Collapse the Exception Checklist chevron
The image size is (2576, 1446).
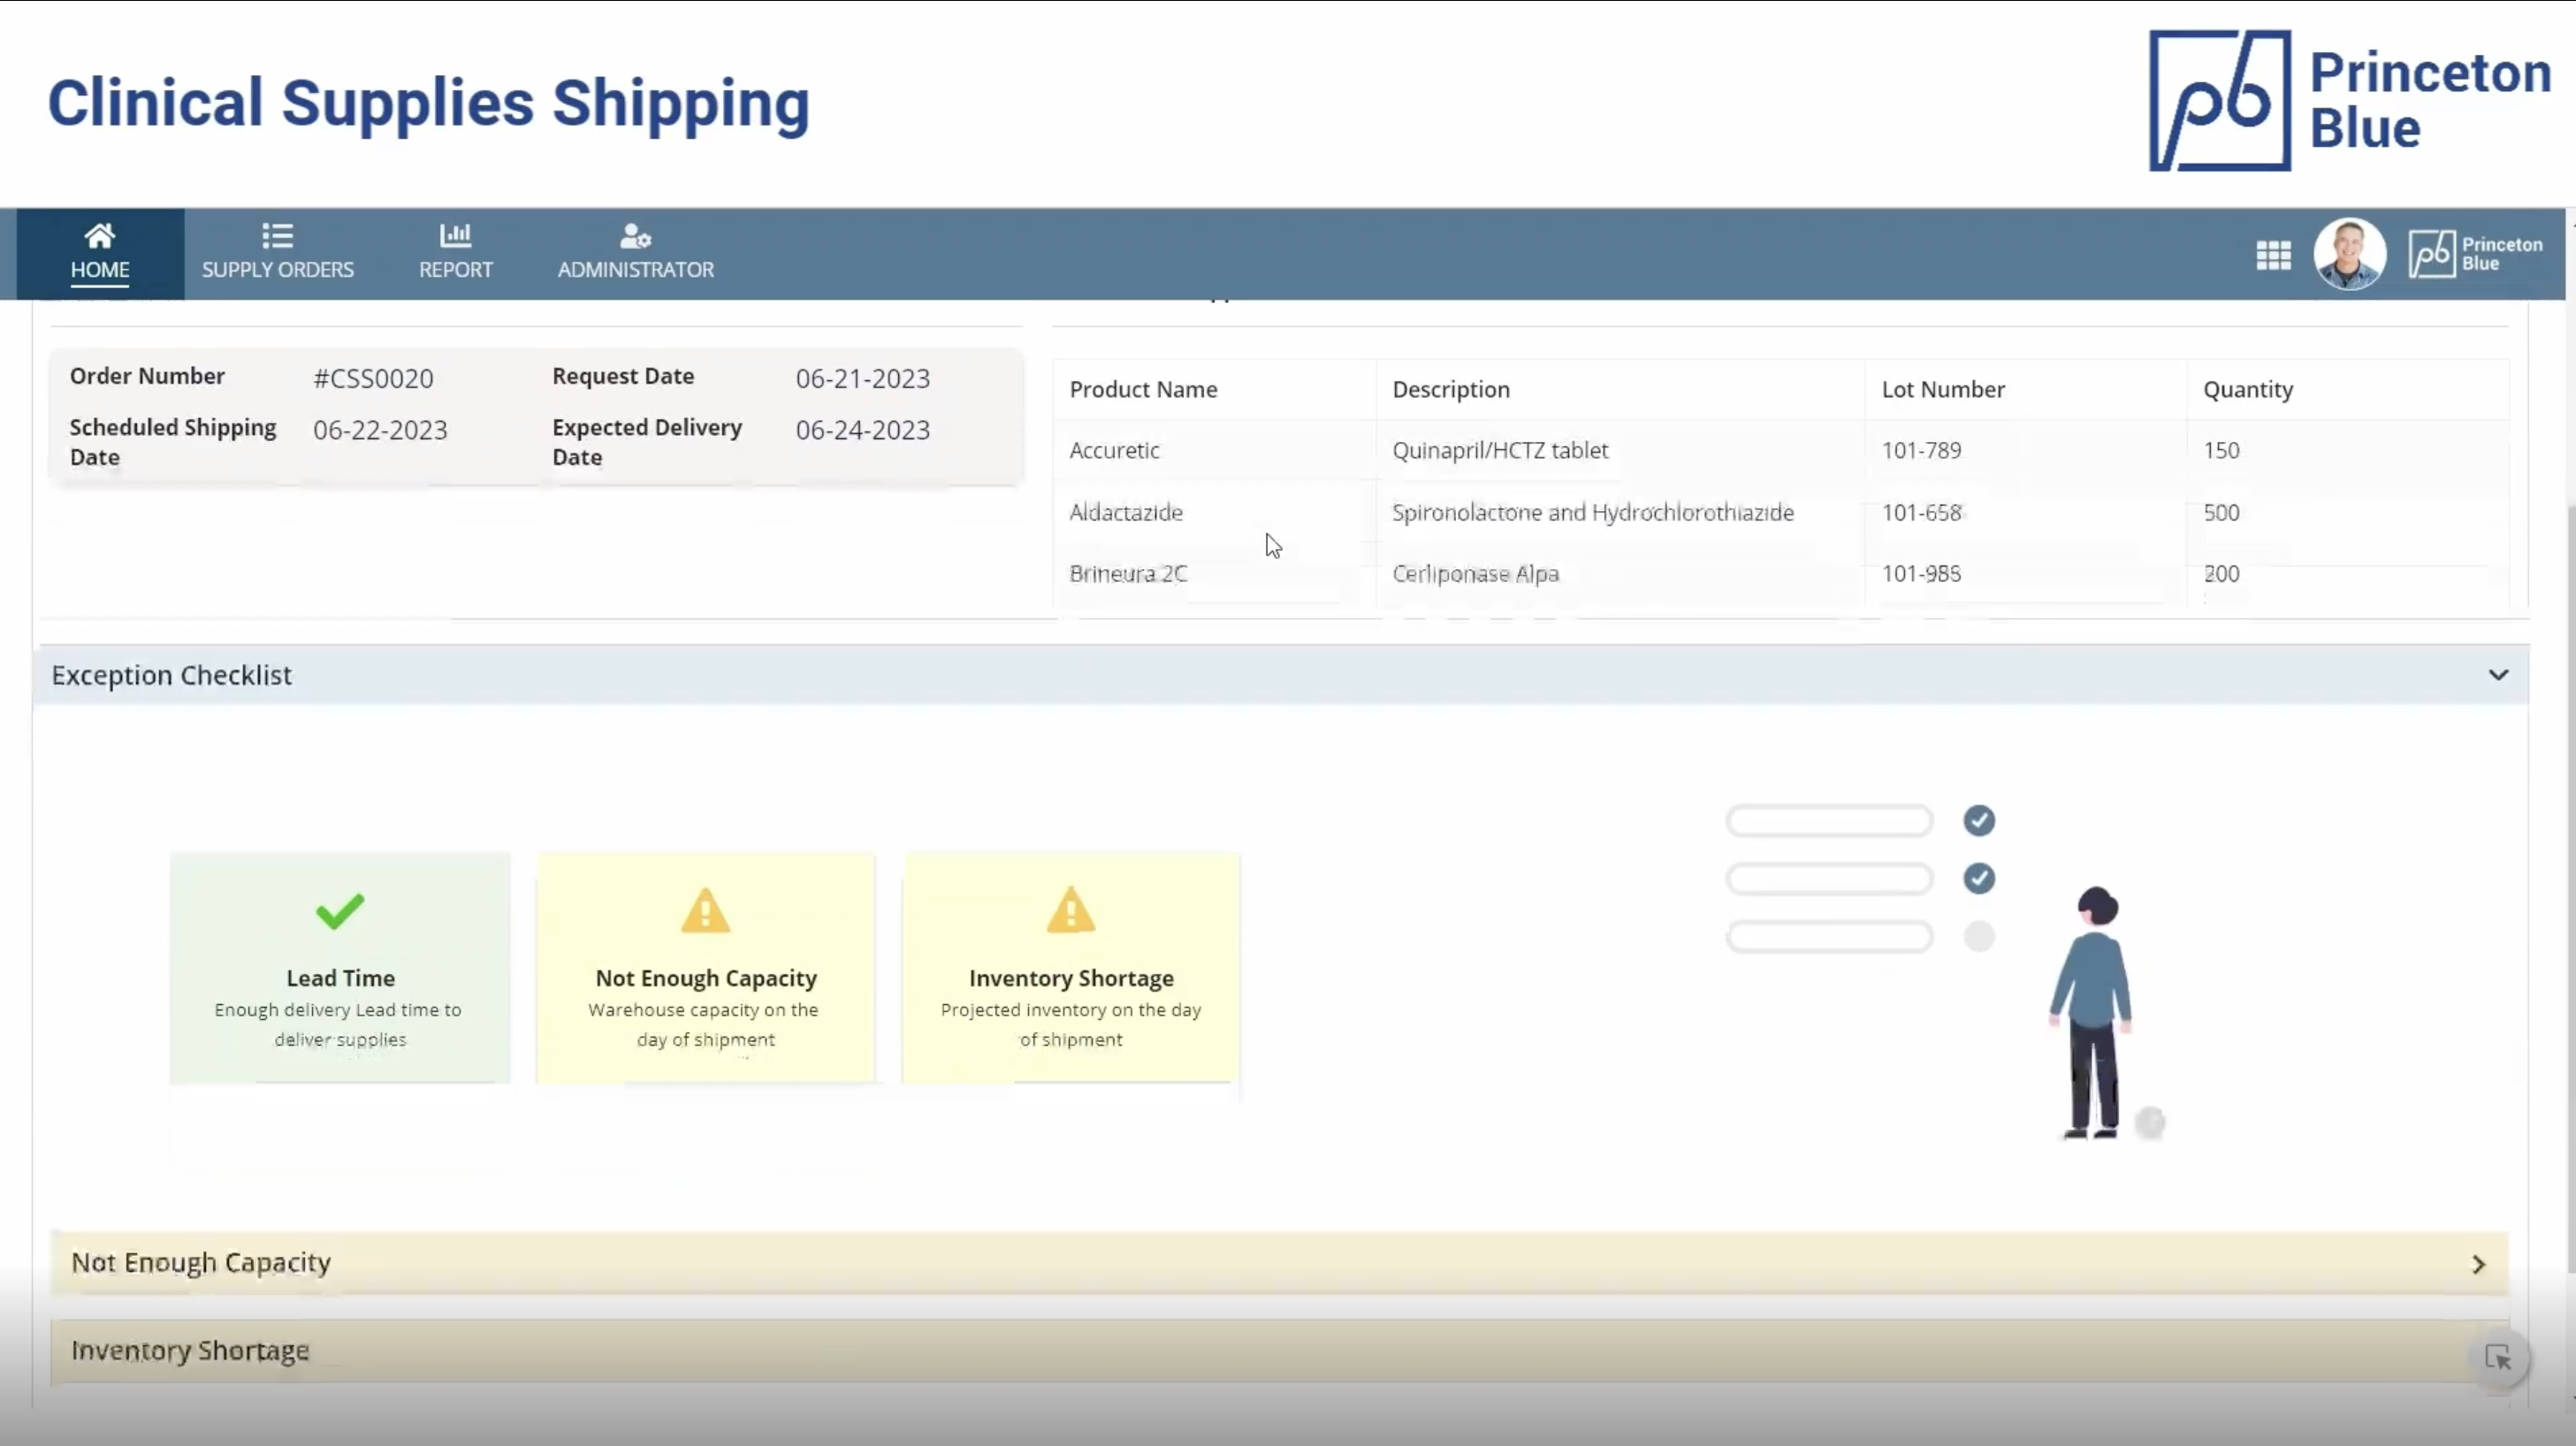2497,675
